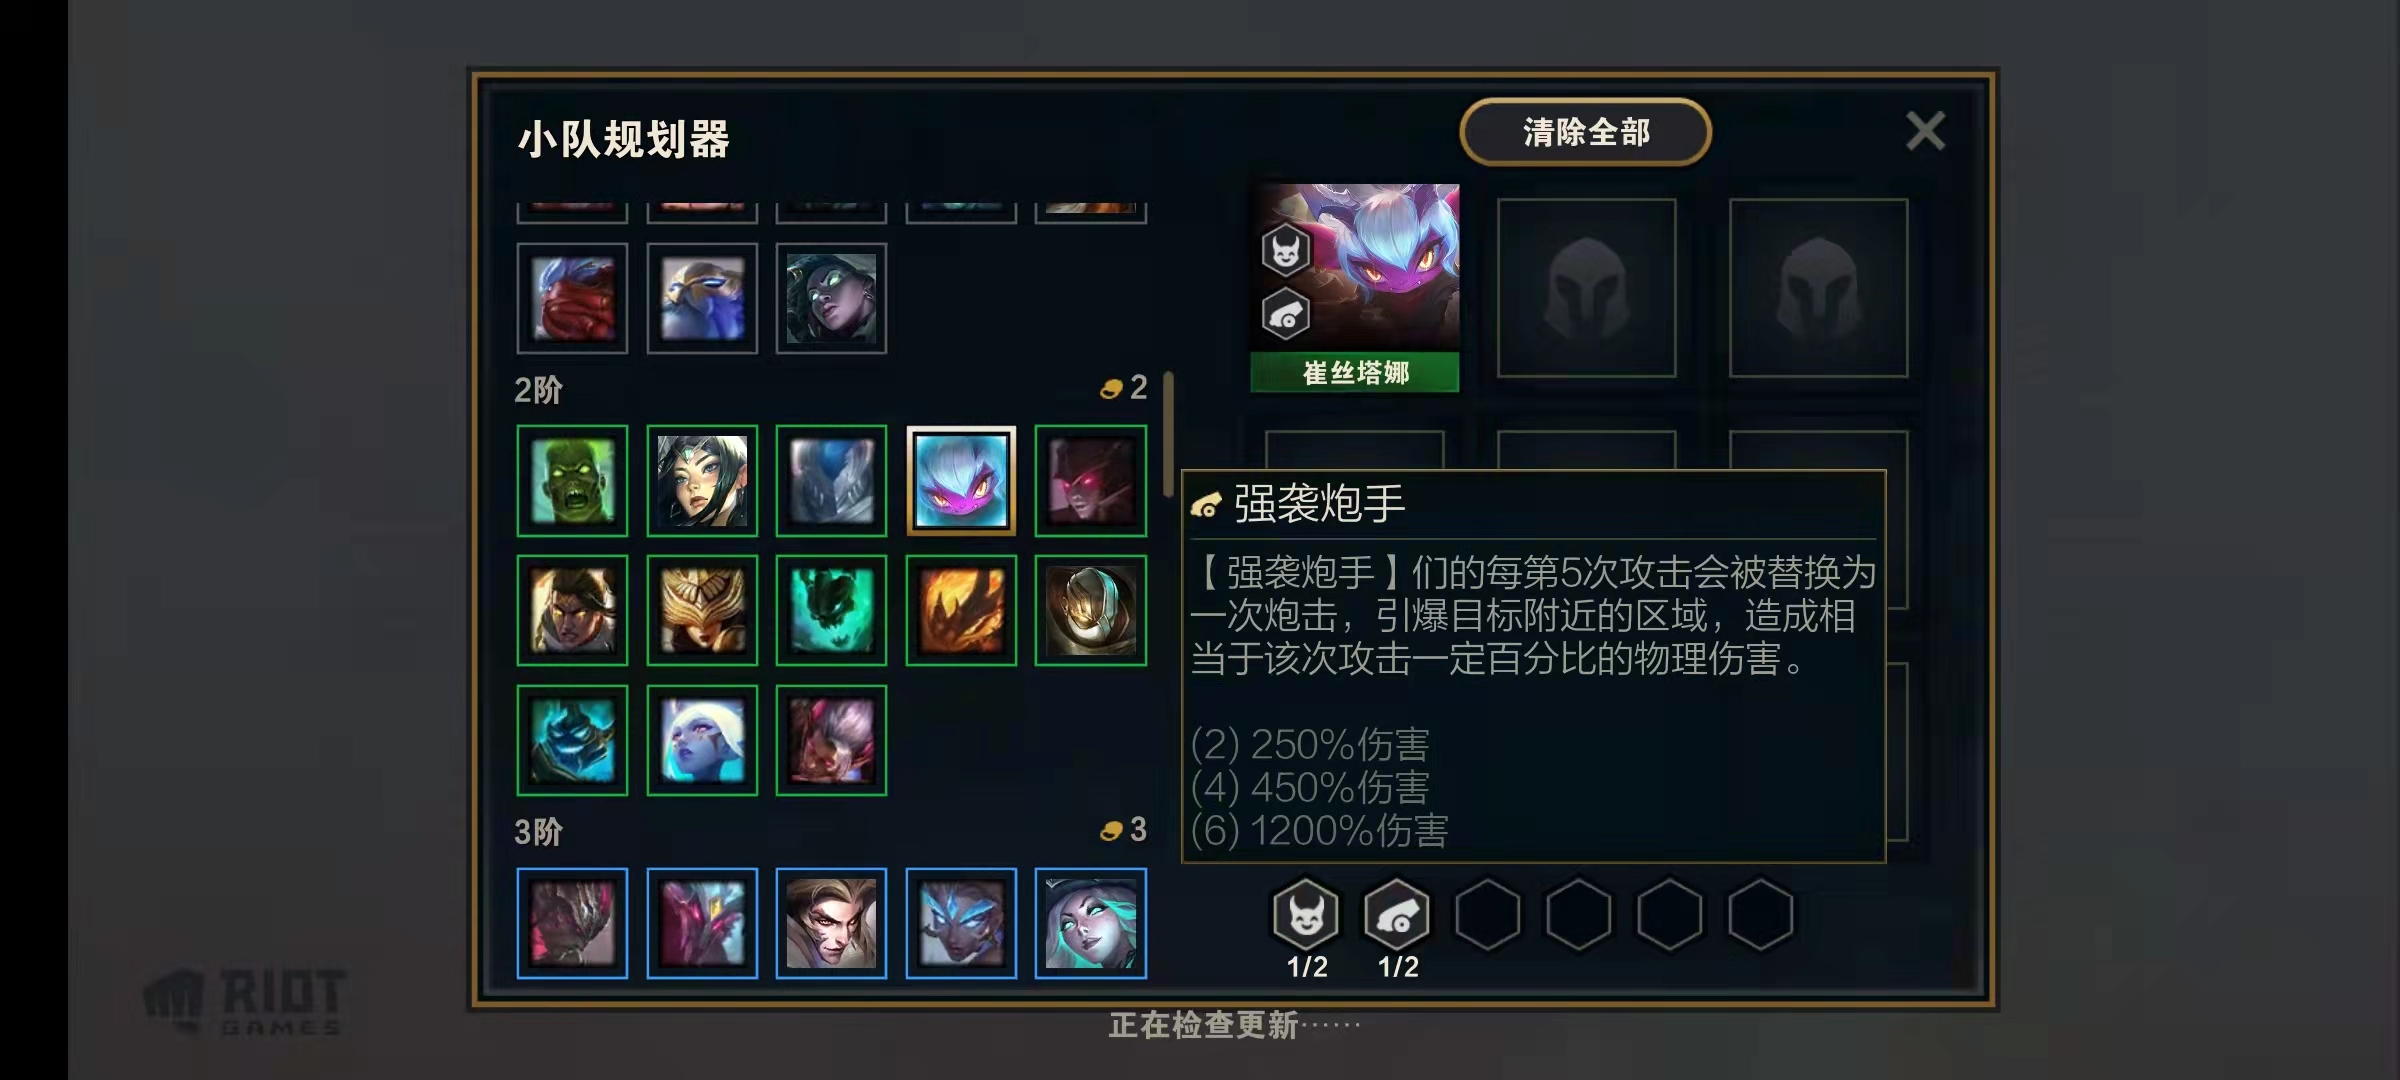Pick the green-haired hat lady in 3阶 row
2400x1080 pixels.
point(1091,923)
